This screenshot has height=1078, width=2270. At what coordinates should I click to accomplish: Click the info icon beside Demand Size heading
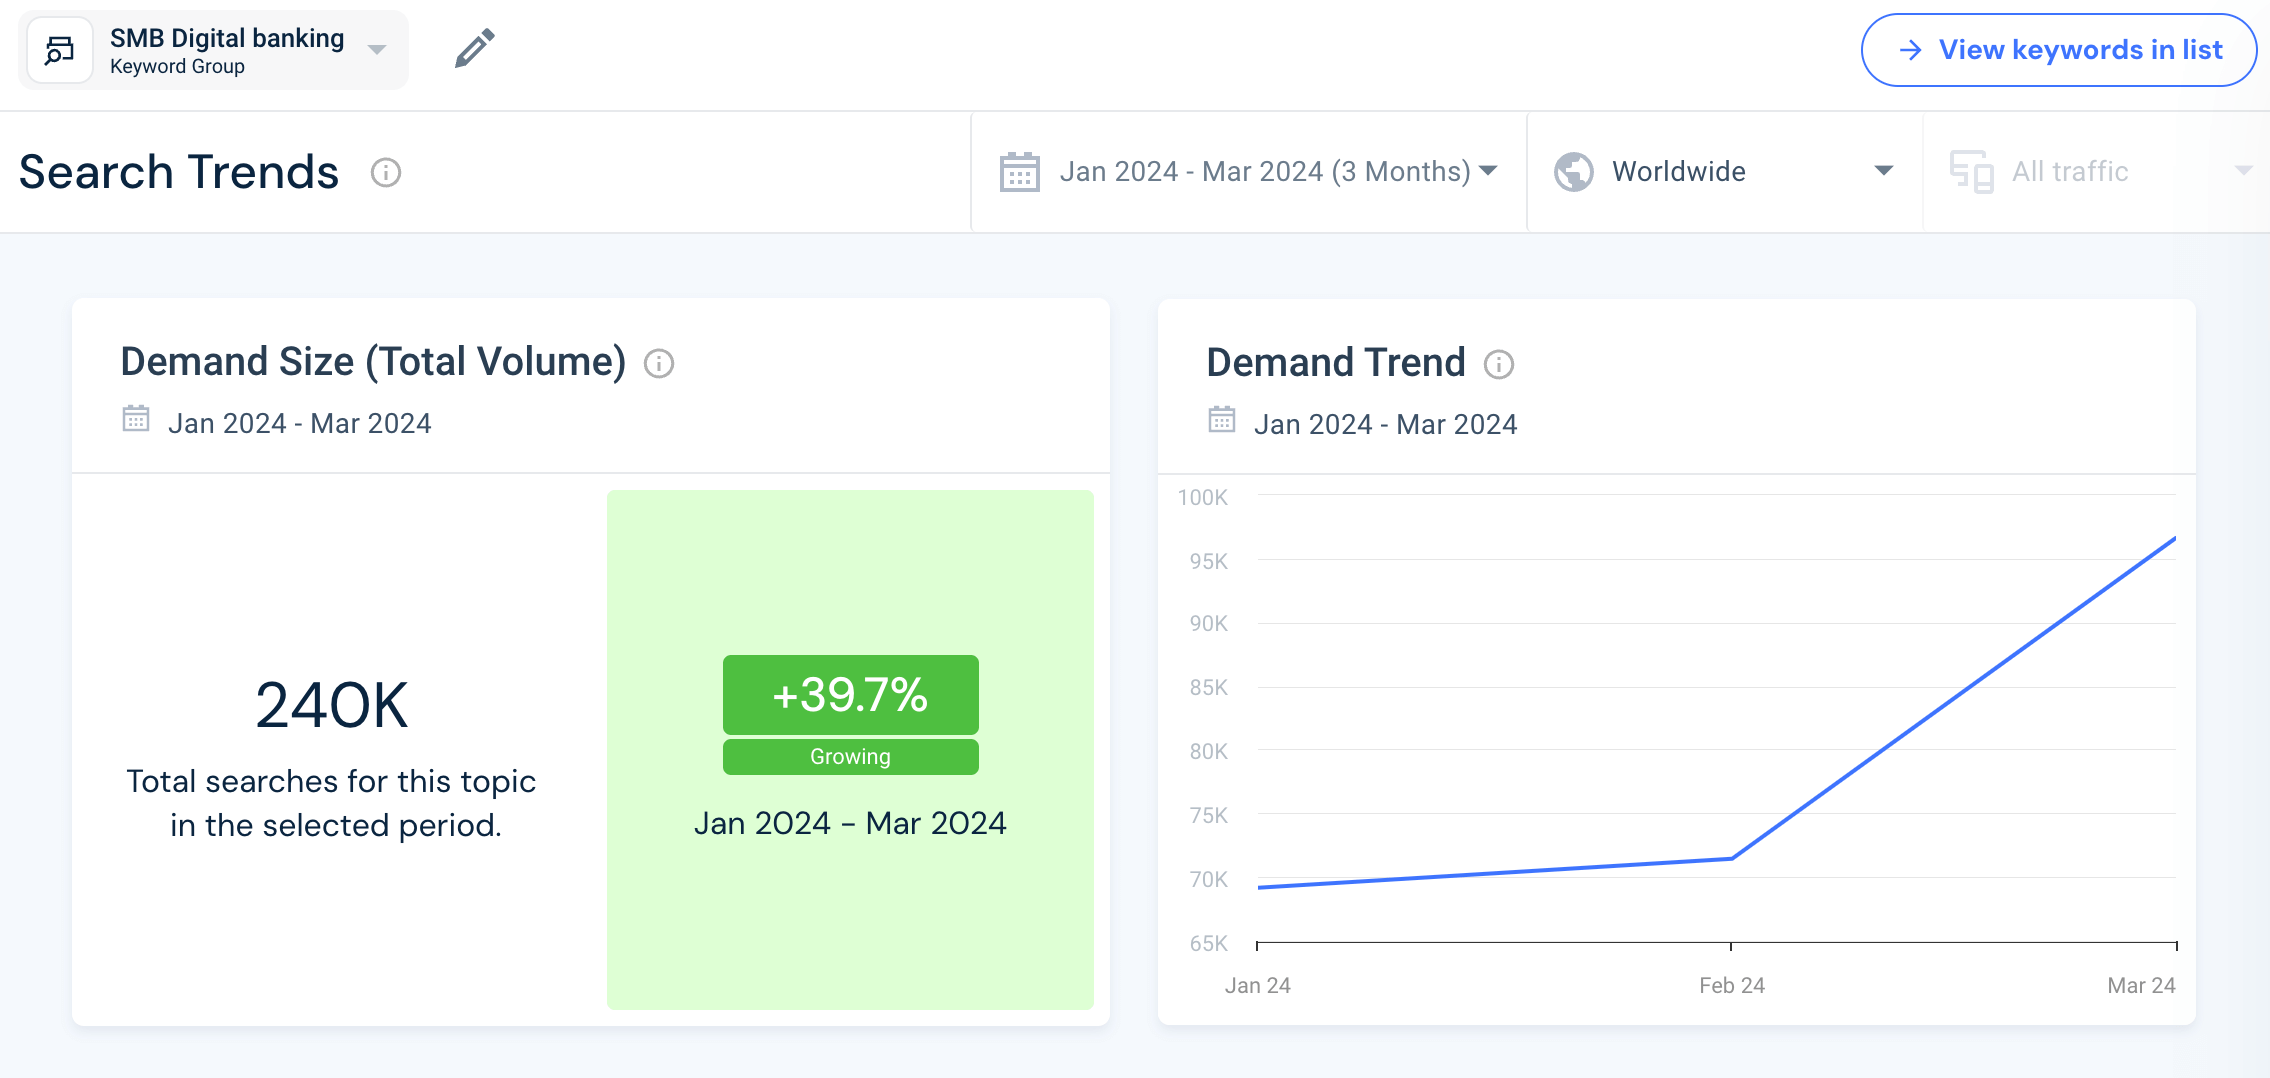pos(659,363)
